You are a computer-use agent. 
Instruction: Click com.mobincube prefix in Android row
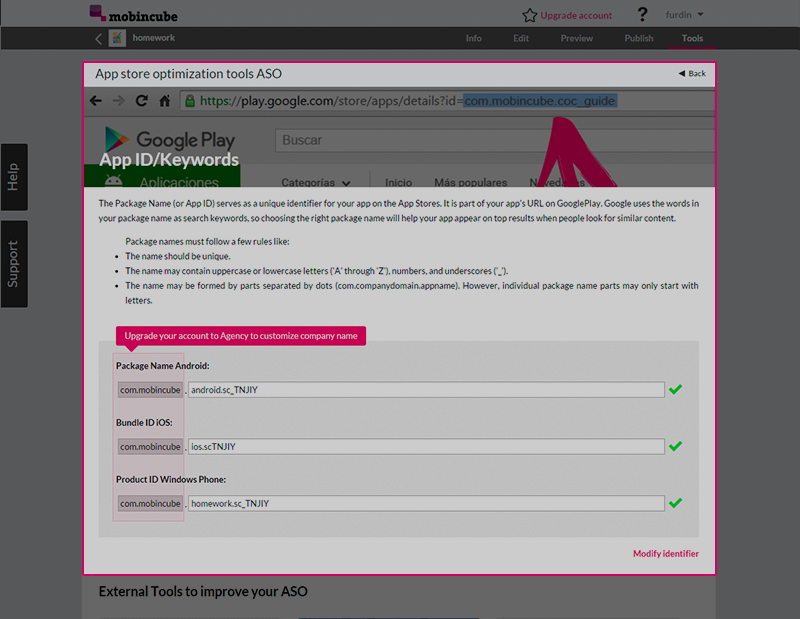pos(150,390)
